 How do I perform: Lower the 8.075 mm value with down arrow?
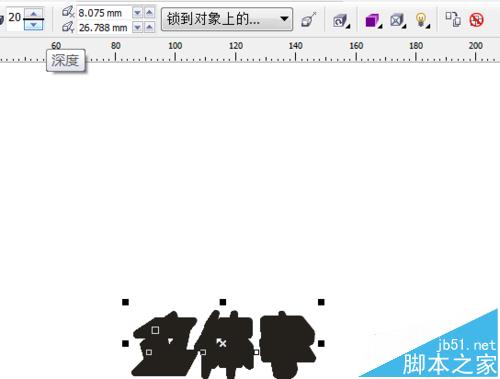[137, 13]
